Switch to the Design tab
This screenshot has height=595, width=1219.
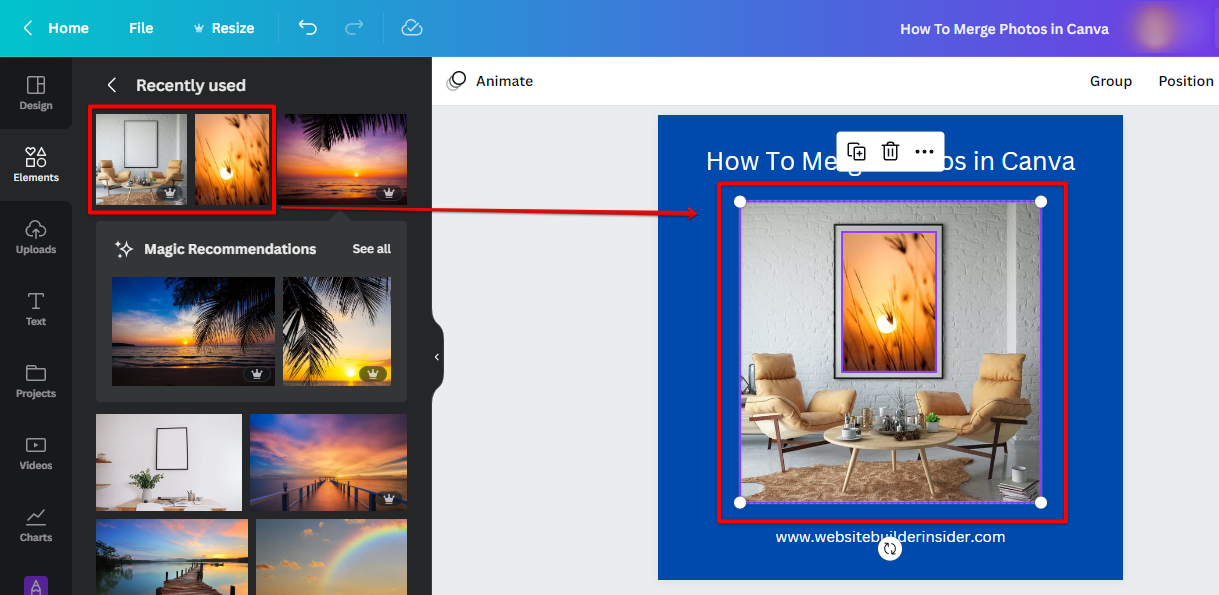36,93
